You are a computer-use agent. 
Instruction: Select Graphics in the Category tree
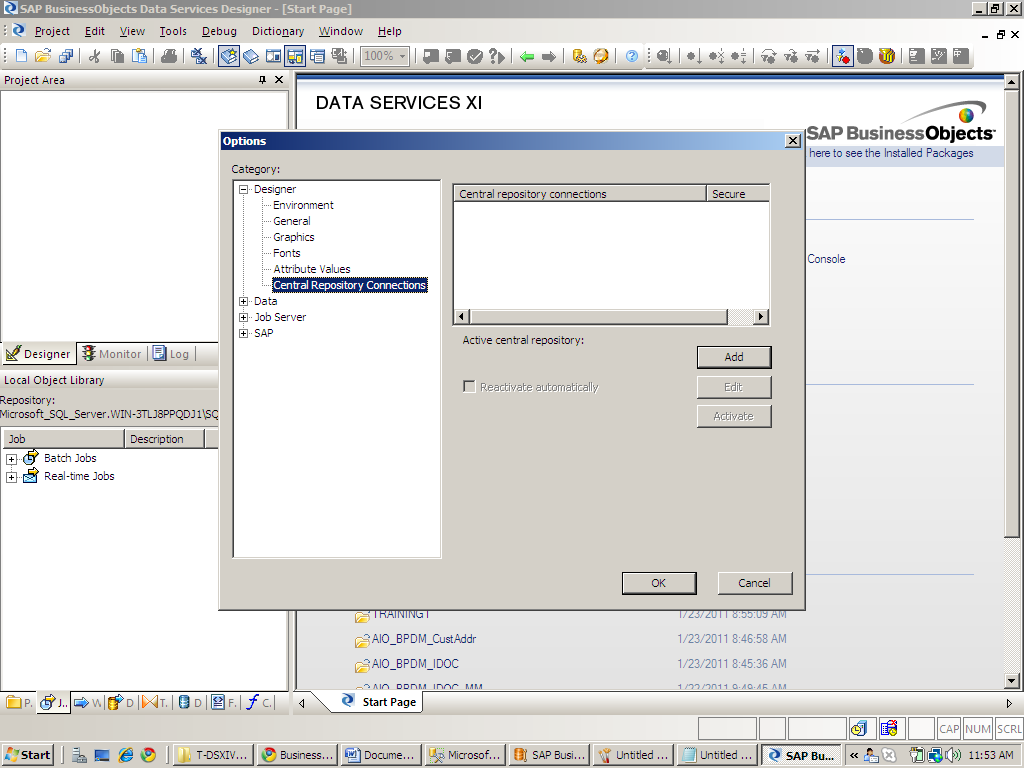tap(294, 237)
